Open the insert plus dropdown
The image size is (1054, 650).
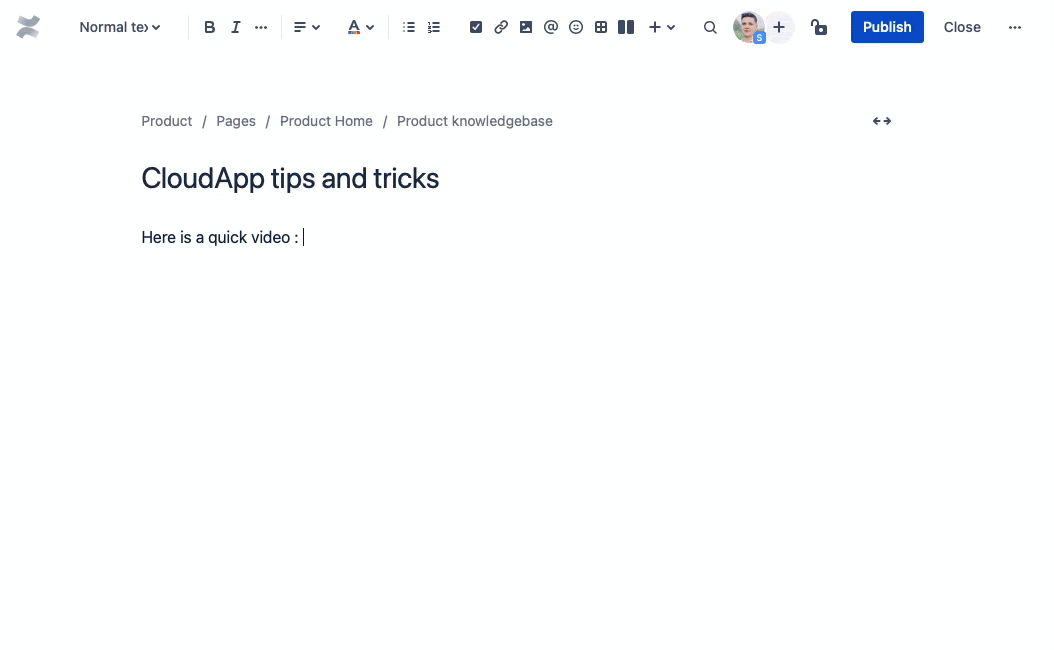(661, 28)
